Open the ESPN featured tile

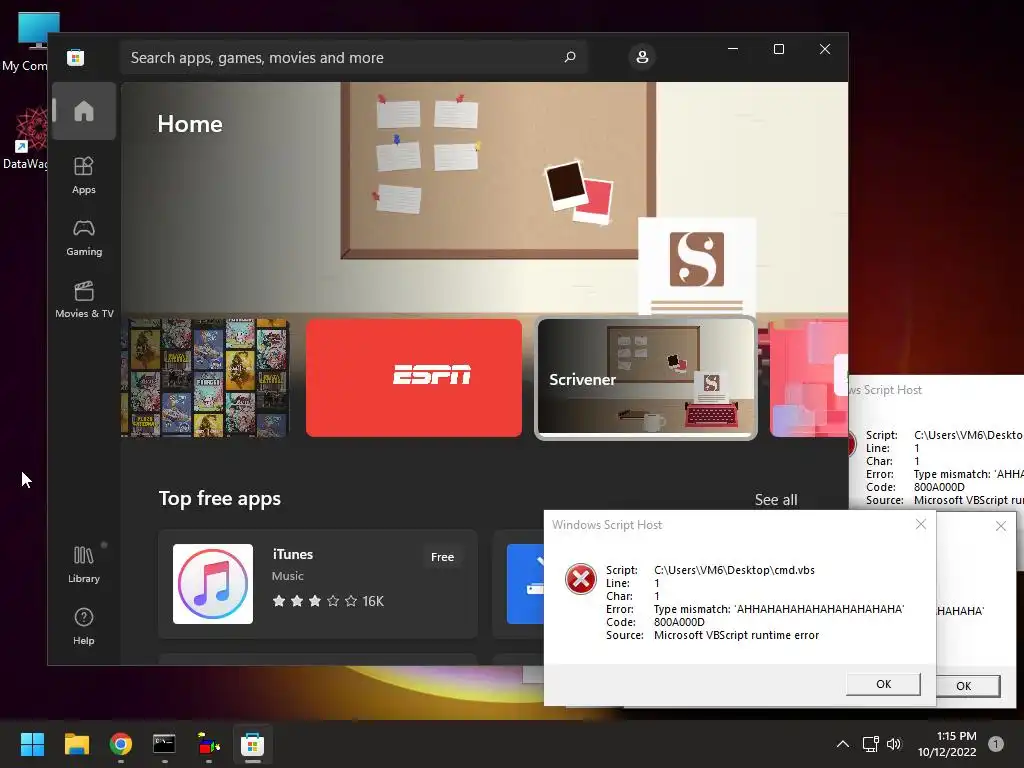click(413, 377)
